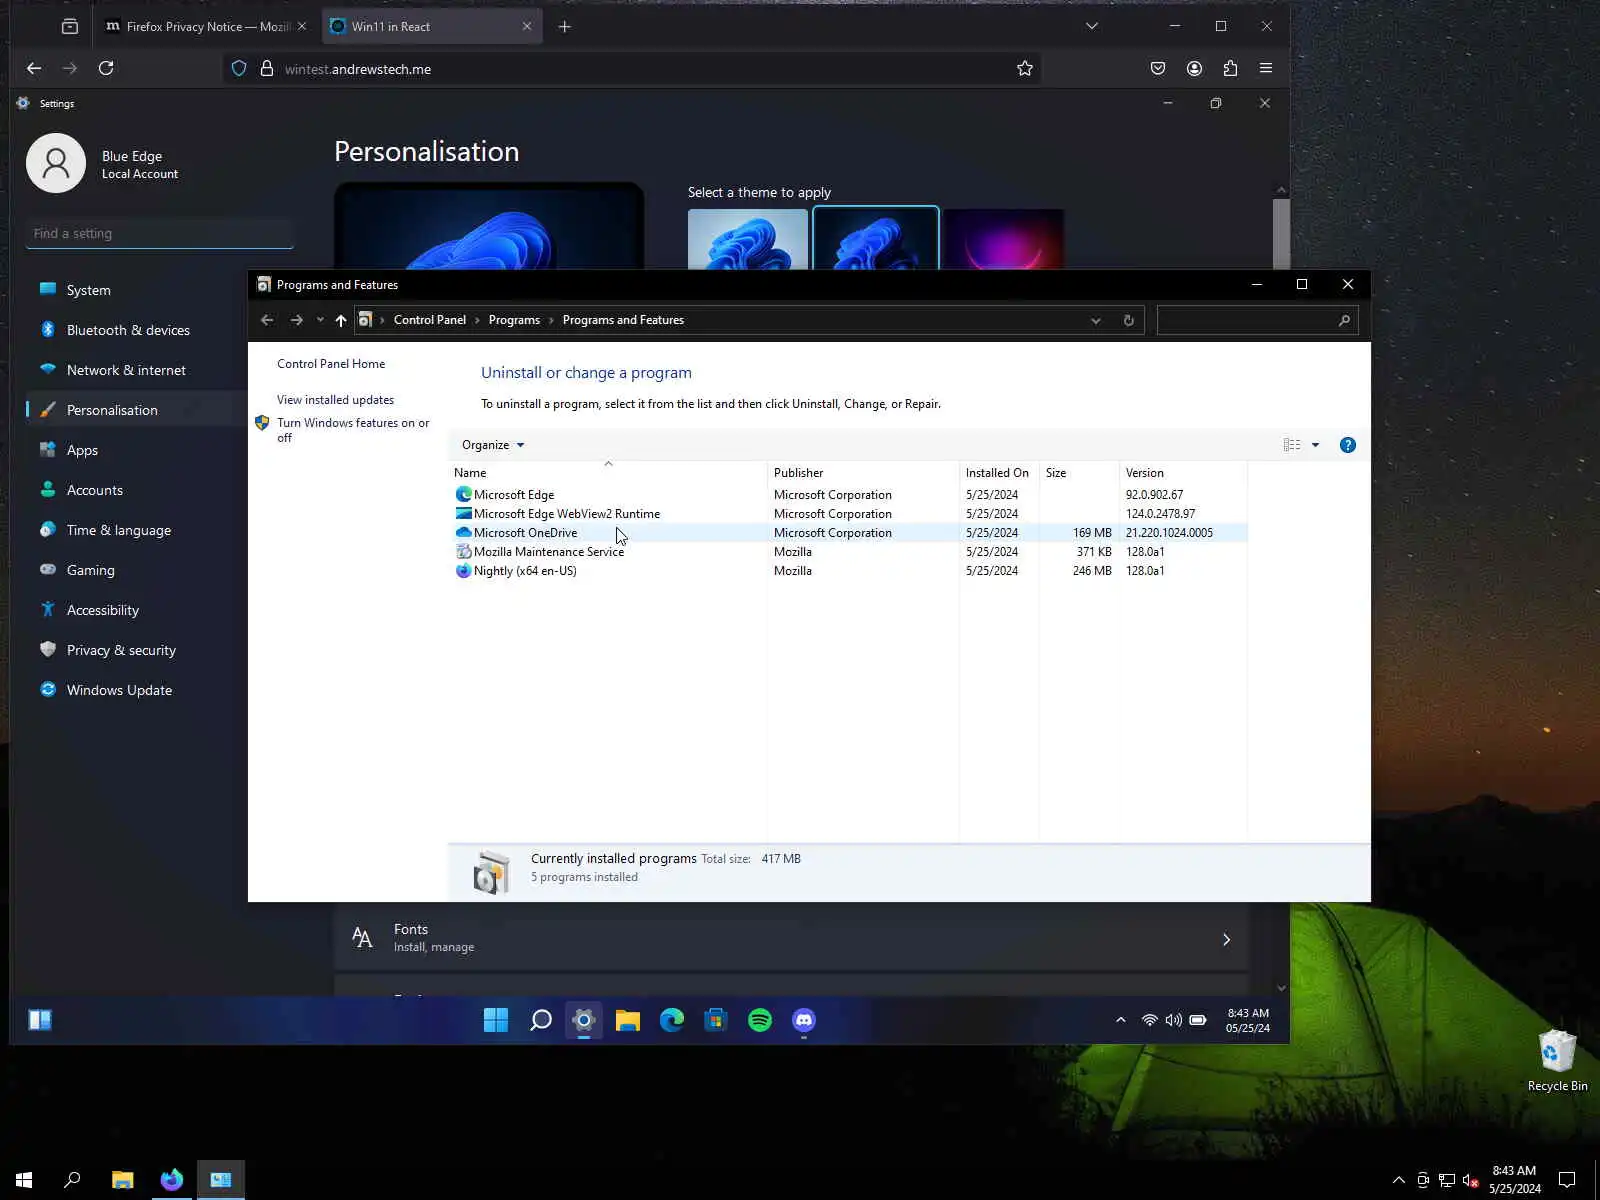Select the Microsoft OneDrive program

pos(848,533)
